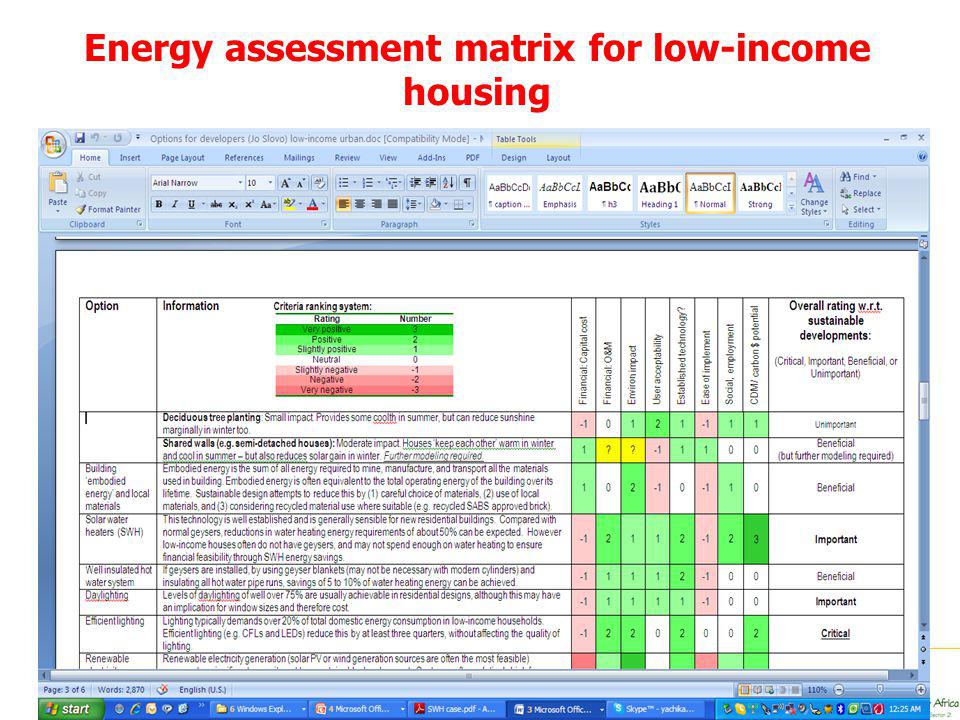Click the Grow Font icon
The height and width of the screenshot is (720, 960).
[285, 183]
